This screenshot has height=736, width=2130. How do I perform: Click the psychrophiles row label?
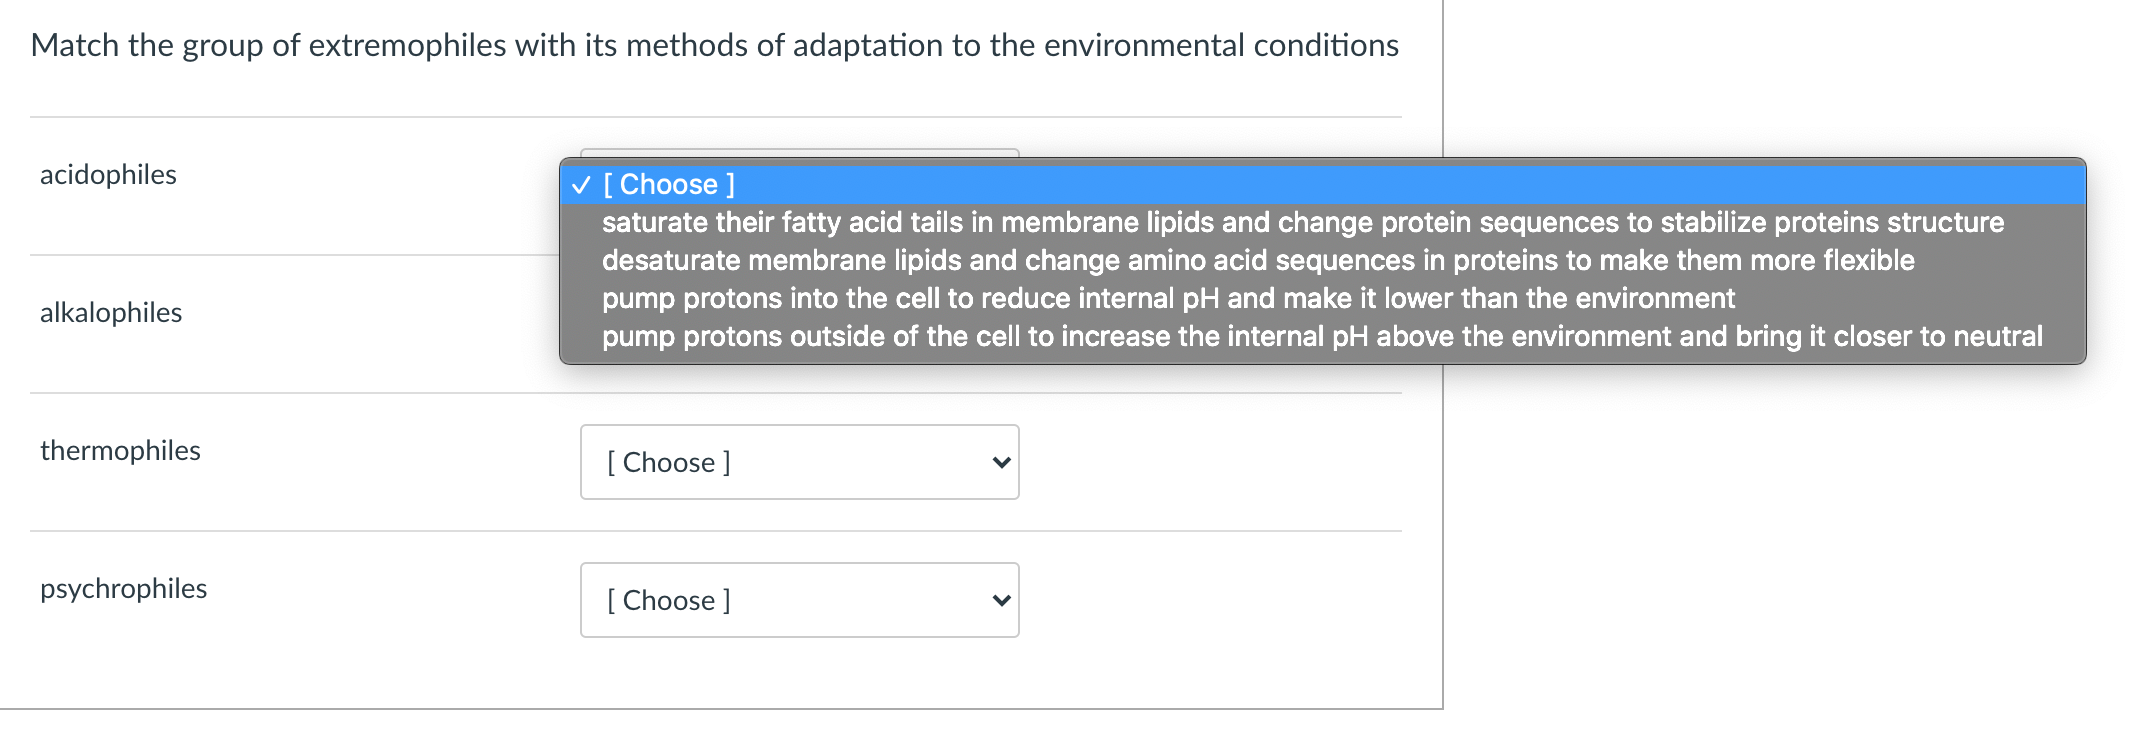click(124, 588)
